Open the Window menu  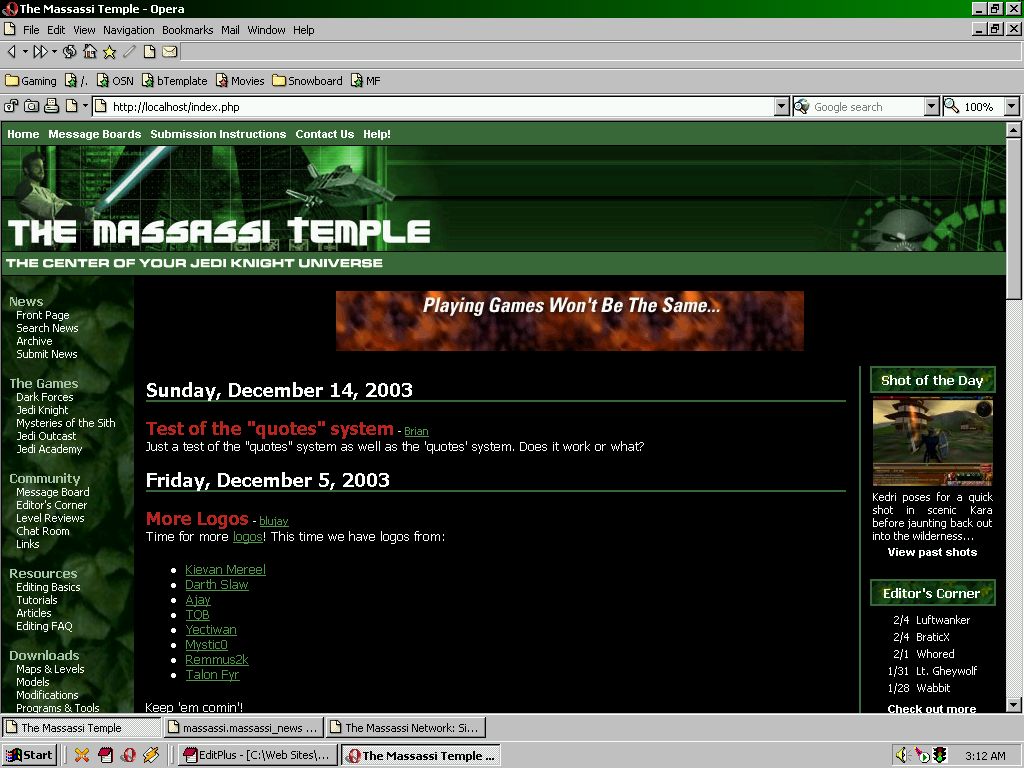point(266,30)
